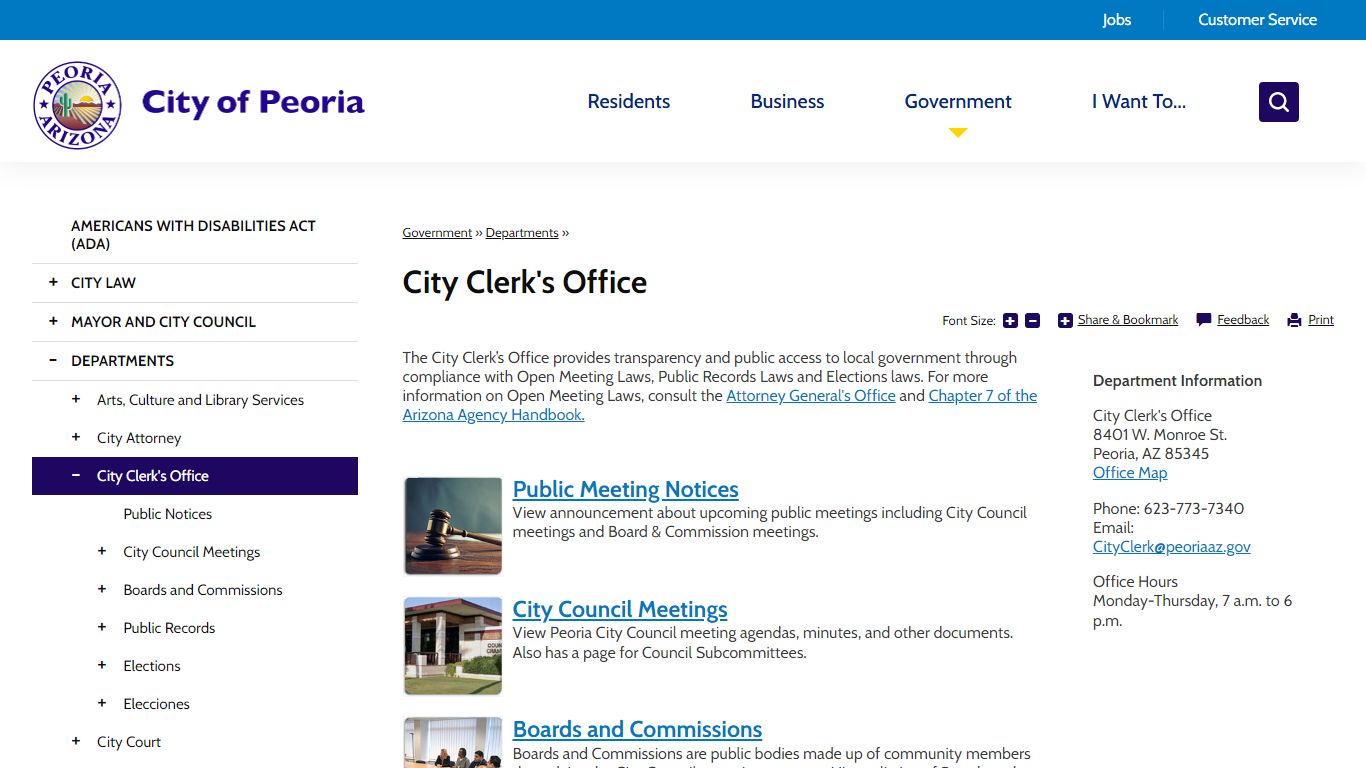Expand Public Records in sidebar
The image size is (1366, 768).
[102, 627]
